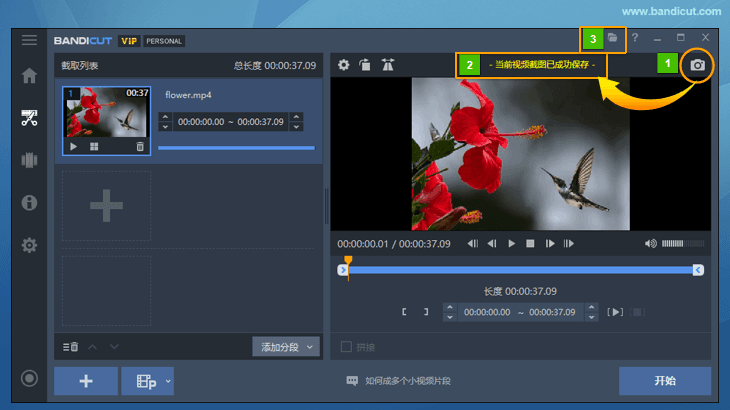Viewport: 730px width, 410px height.
Task: Open the info icon in left sidebar
Action: (x=29, y=203)
